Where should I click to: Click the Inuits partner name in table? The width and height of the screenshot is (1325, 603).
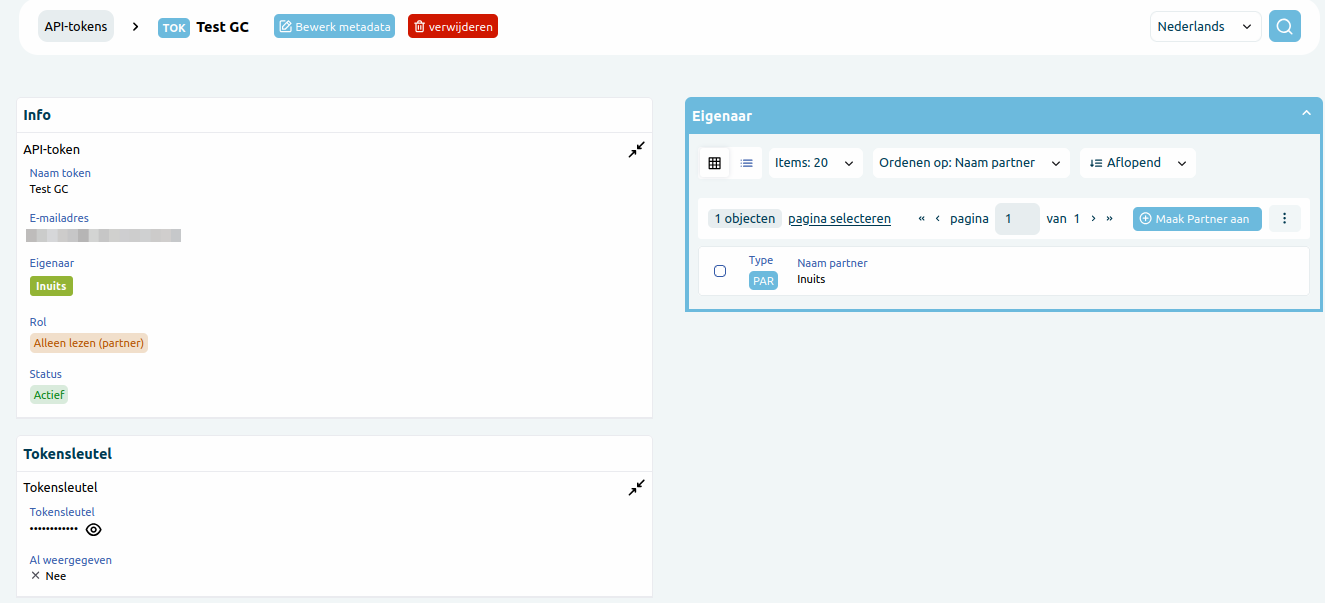(811, 280)
